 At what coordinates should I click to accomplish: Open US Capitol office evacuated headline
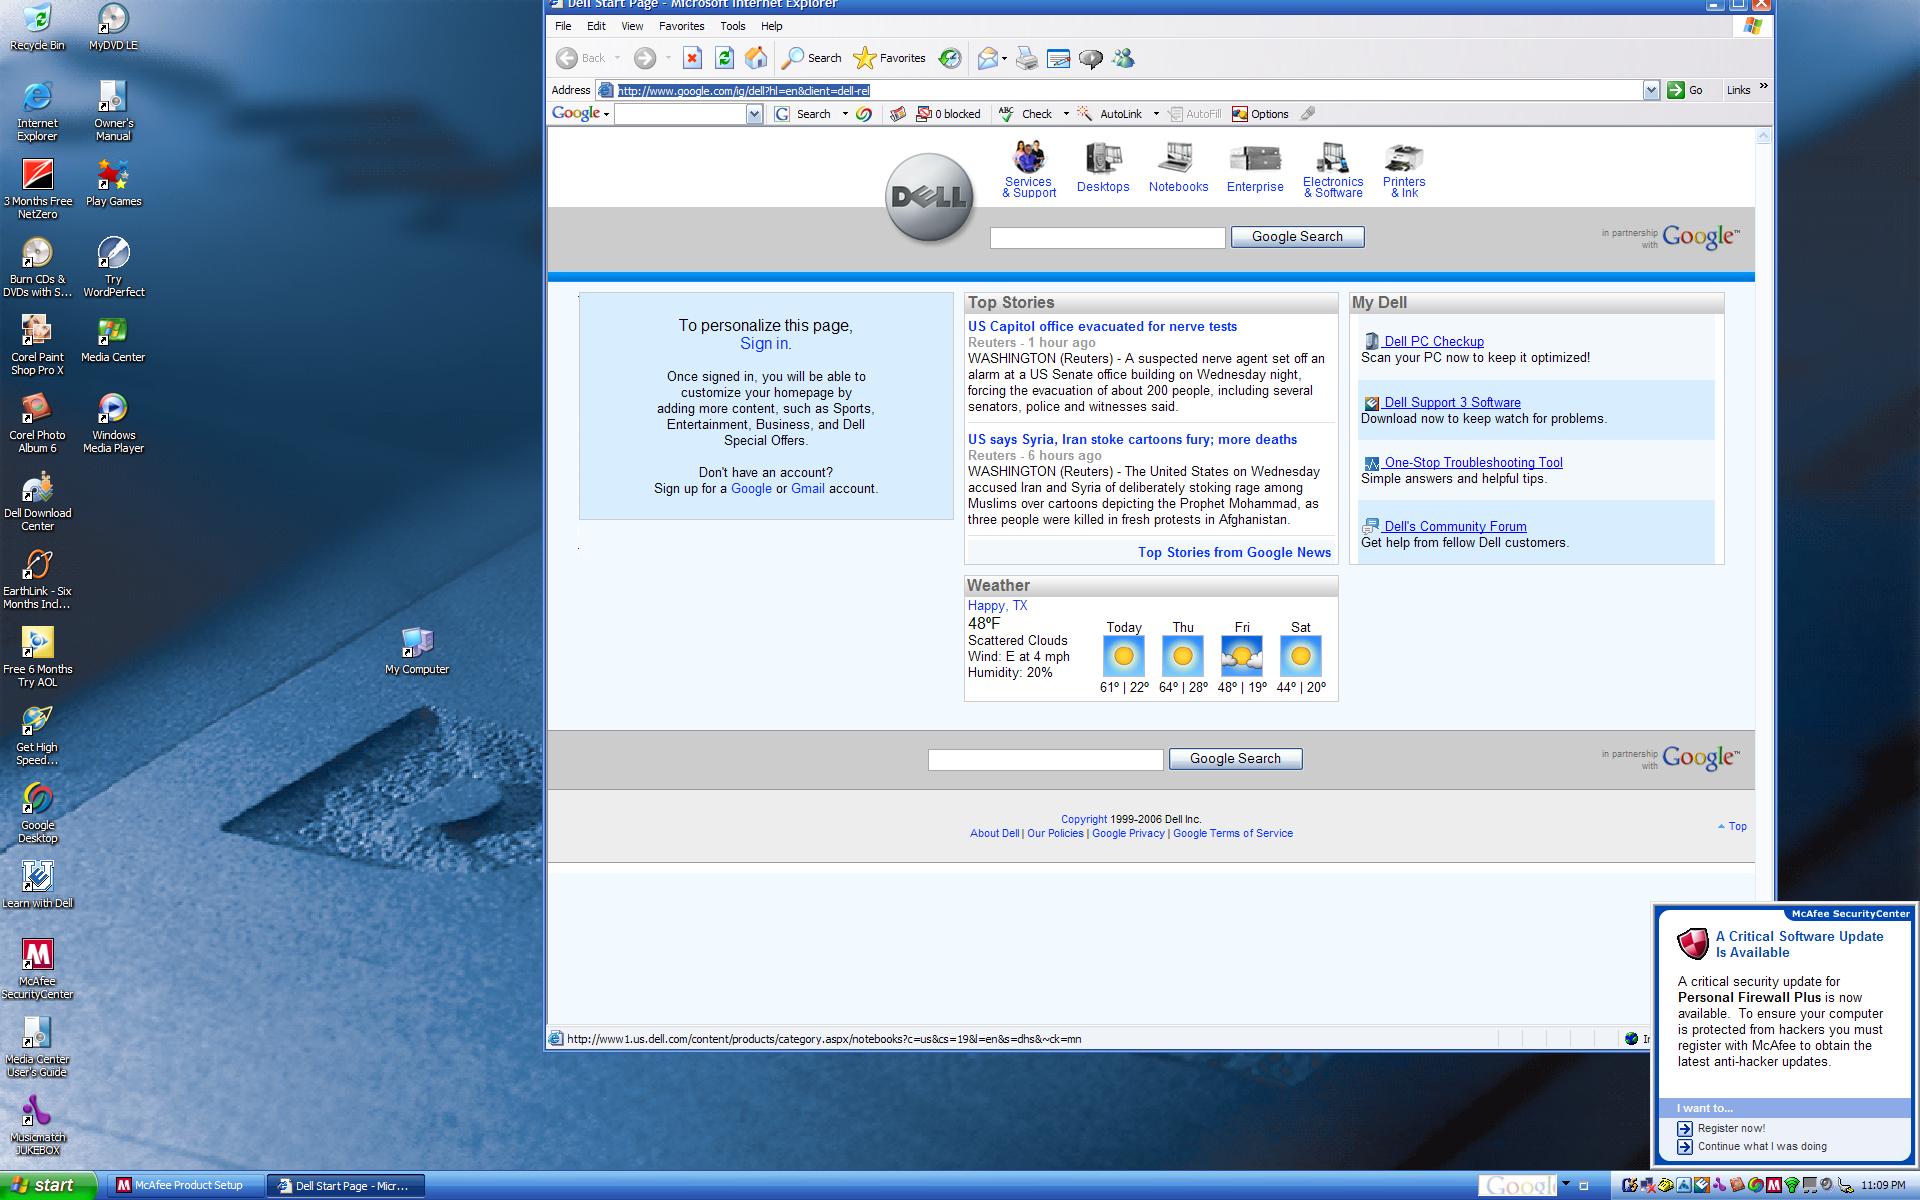click(x=1102, y=327)
